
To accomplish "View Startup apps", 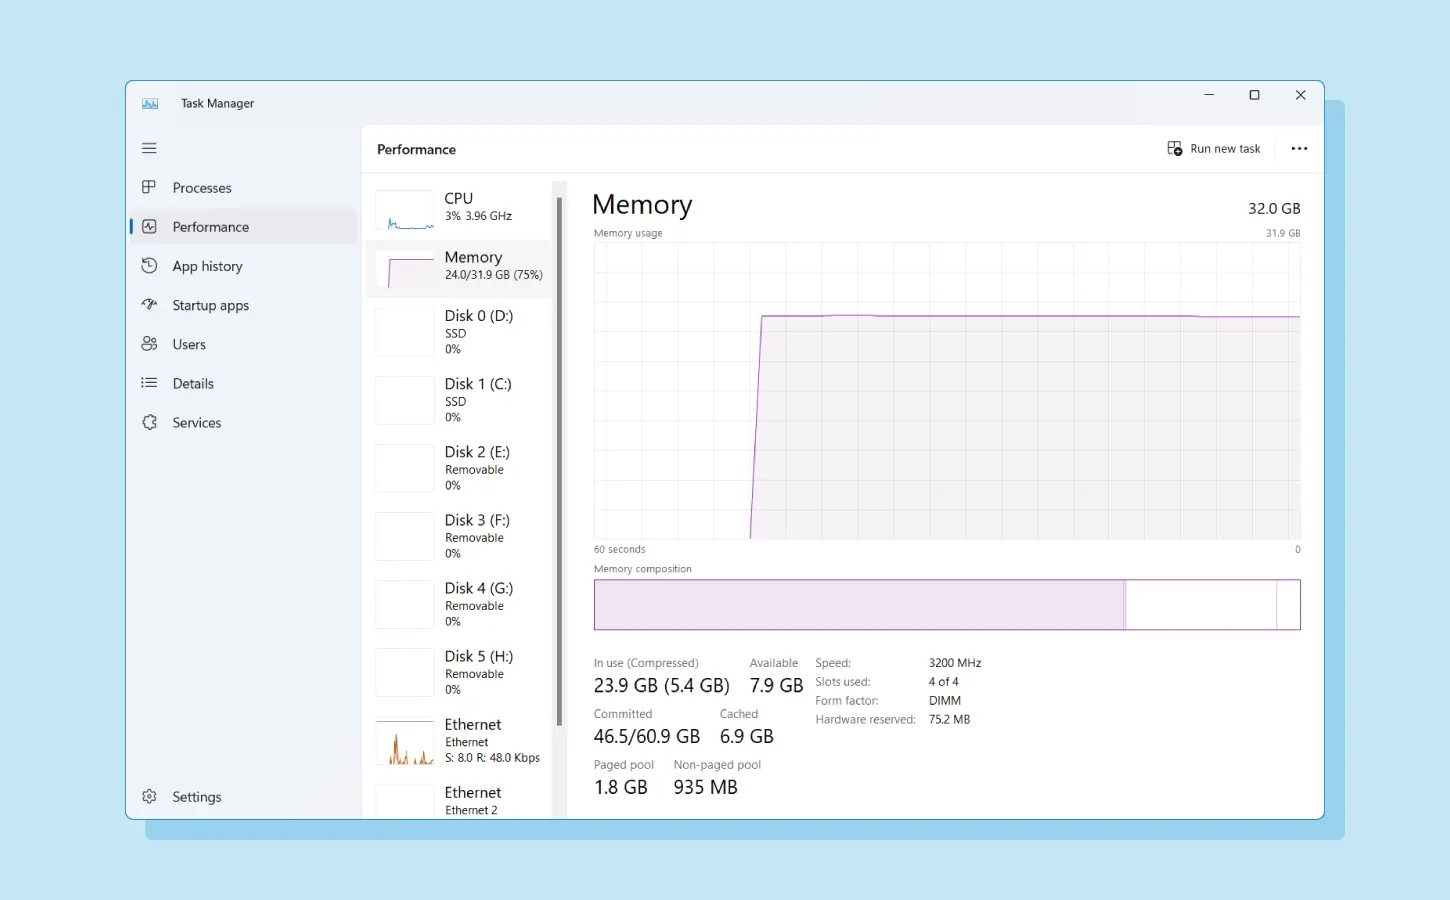I will click(211, 305).
